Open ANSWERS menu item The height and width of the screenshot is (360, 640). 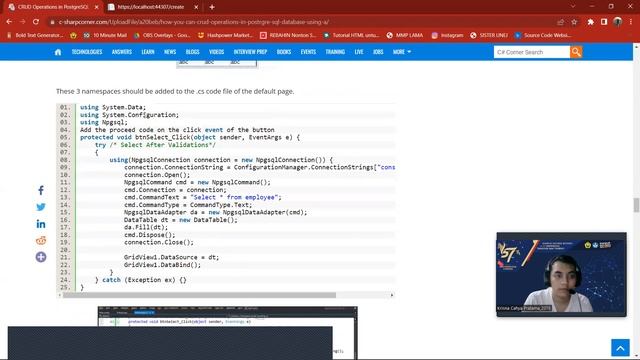coord(122,52)
